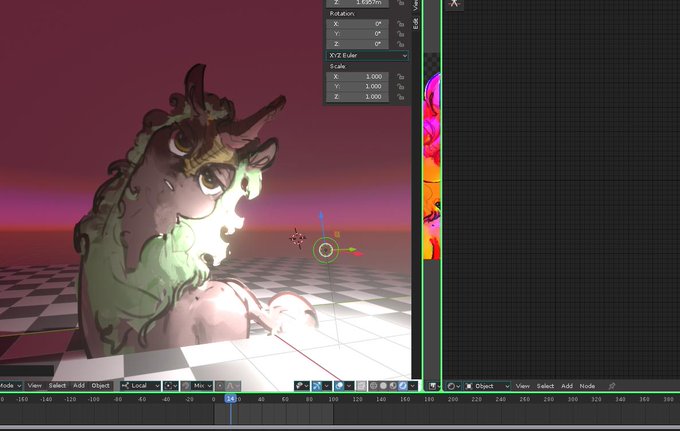The width and height of the screenshot is (680, 431).
Task: Open the image editor type icon
Action: tap(432, 386)
